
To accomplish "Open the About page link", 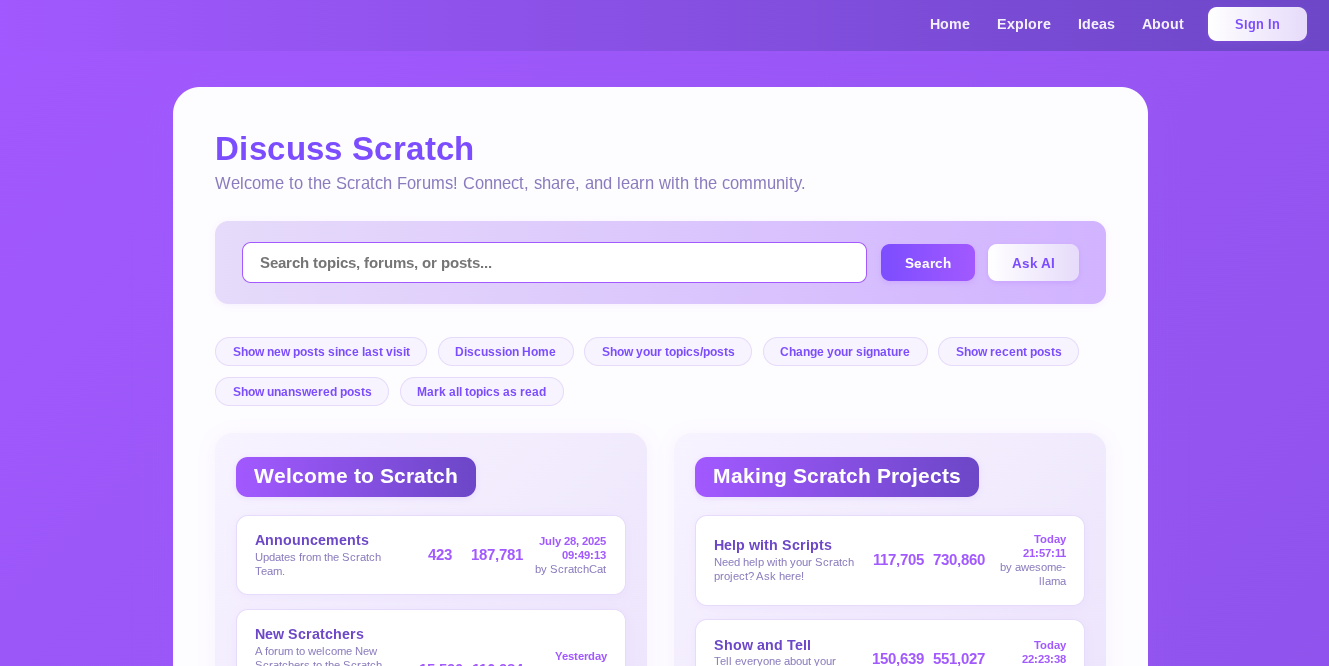I will click(1162, 24).
